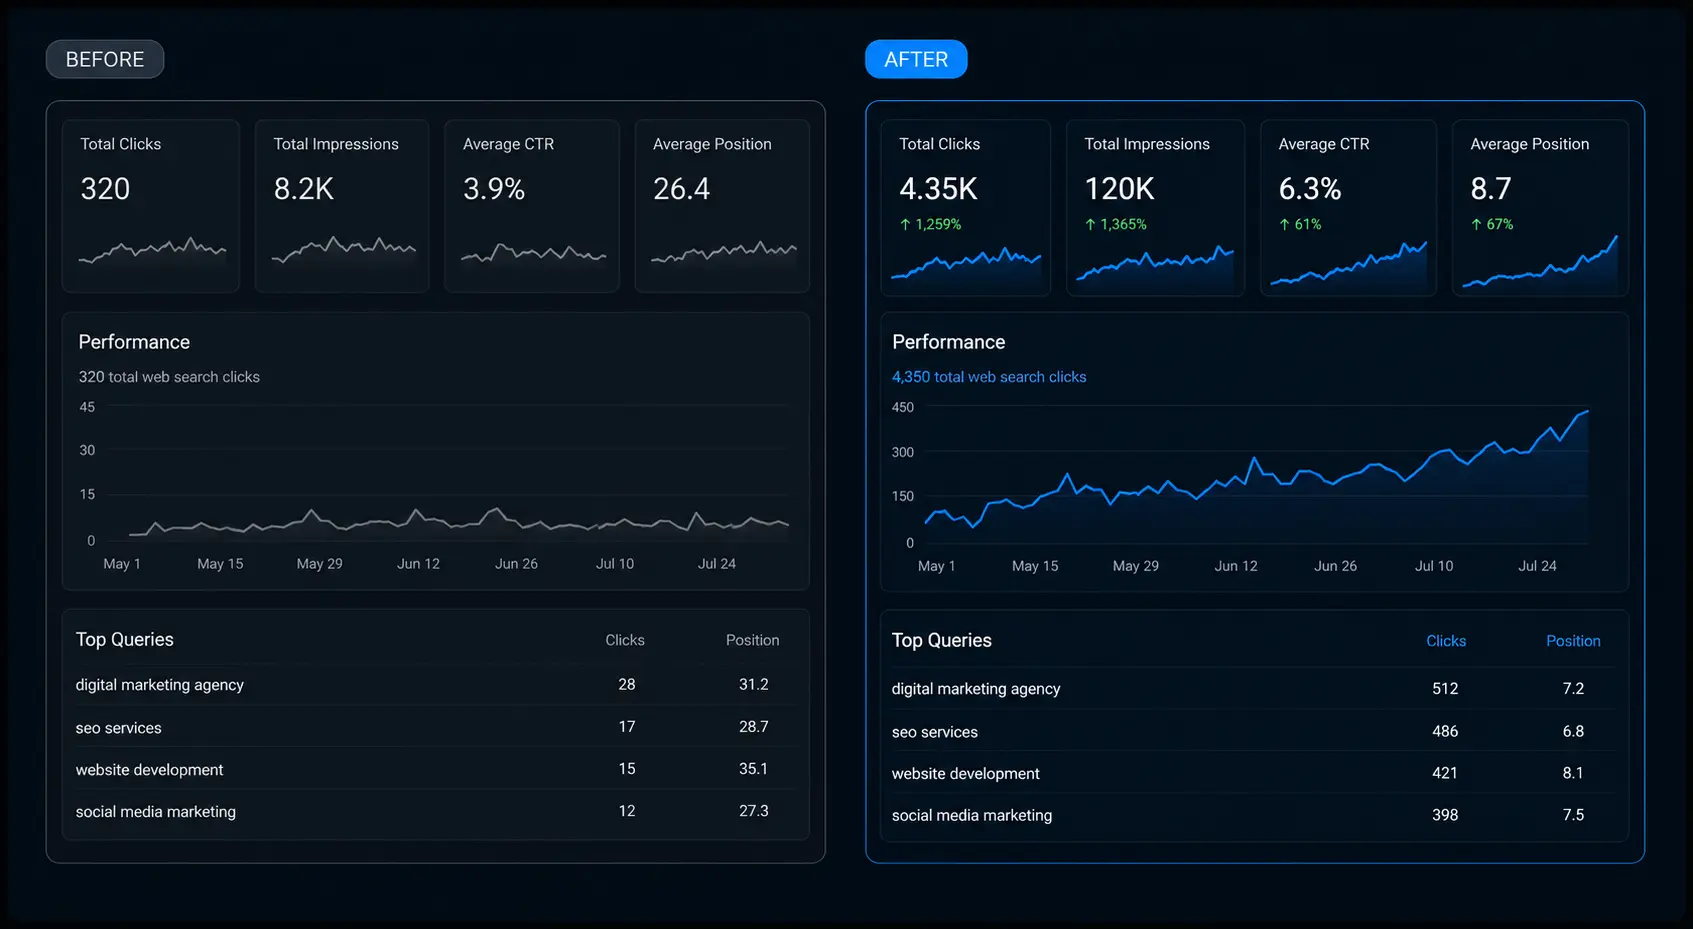This screenshot has height=929, width=1693.
Task: Click the 7.5 position value
Action: click(x=1573, y=815)
